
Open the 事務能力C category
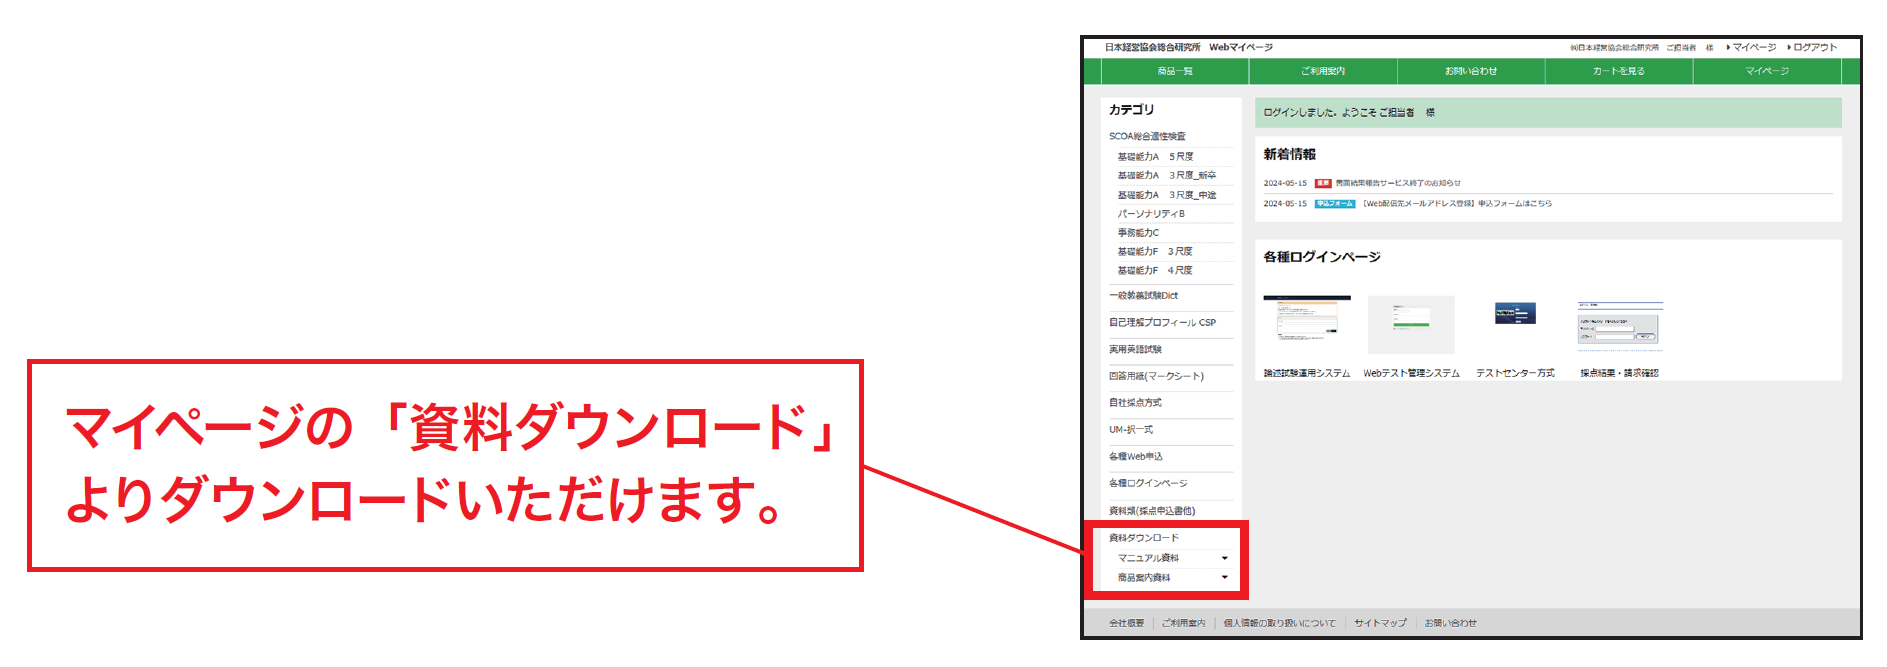point(1138,233)
